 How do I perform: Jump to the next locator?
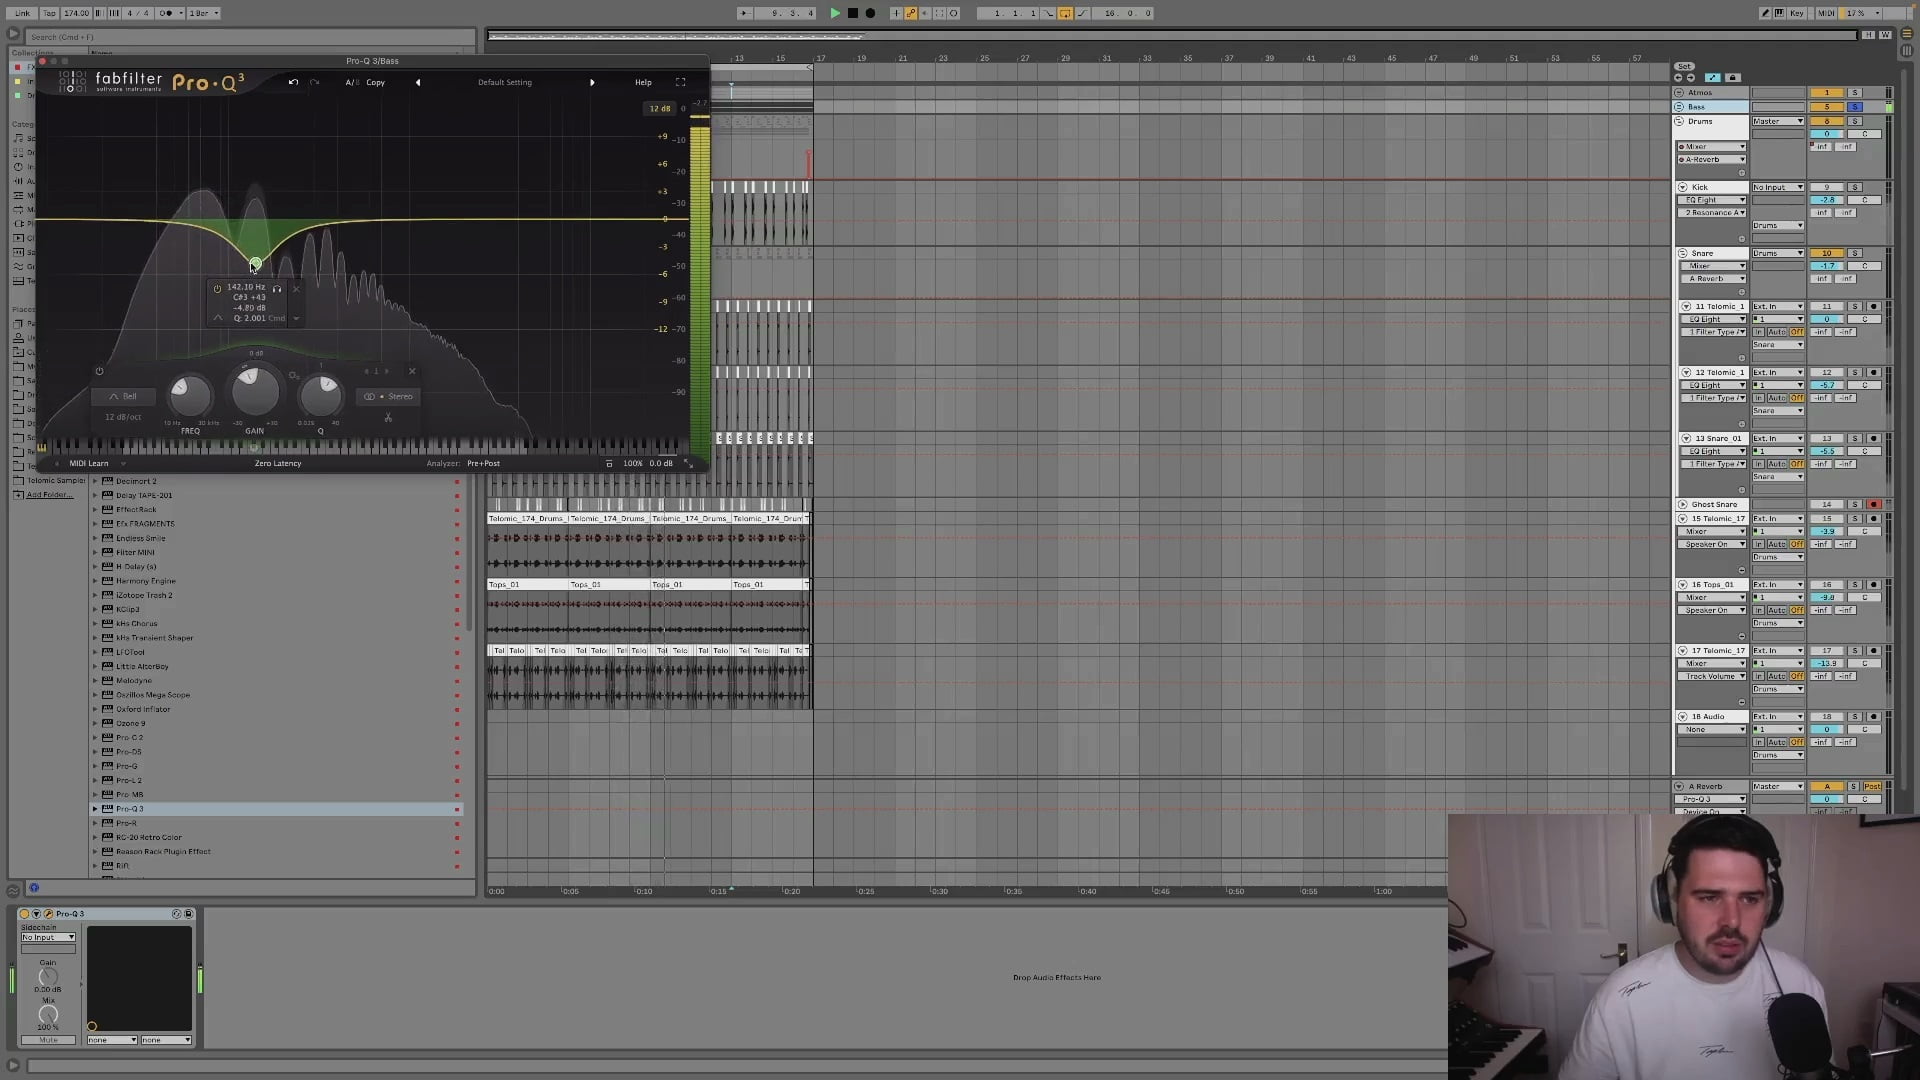(1691, 78)
